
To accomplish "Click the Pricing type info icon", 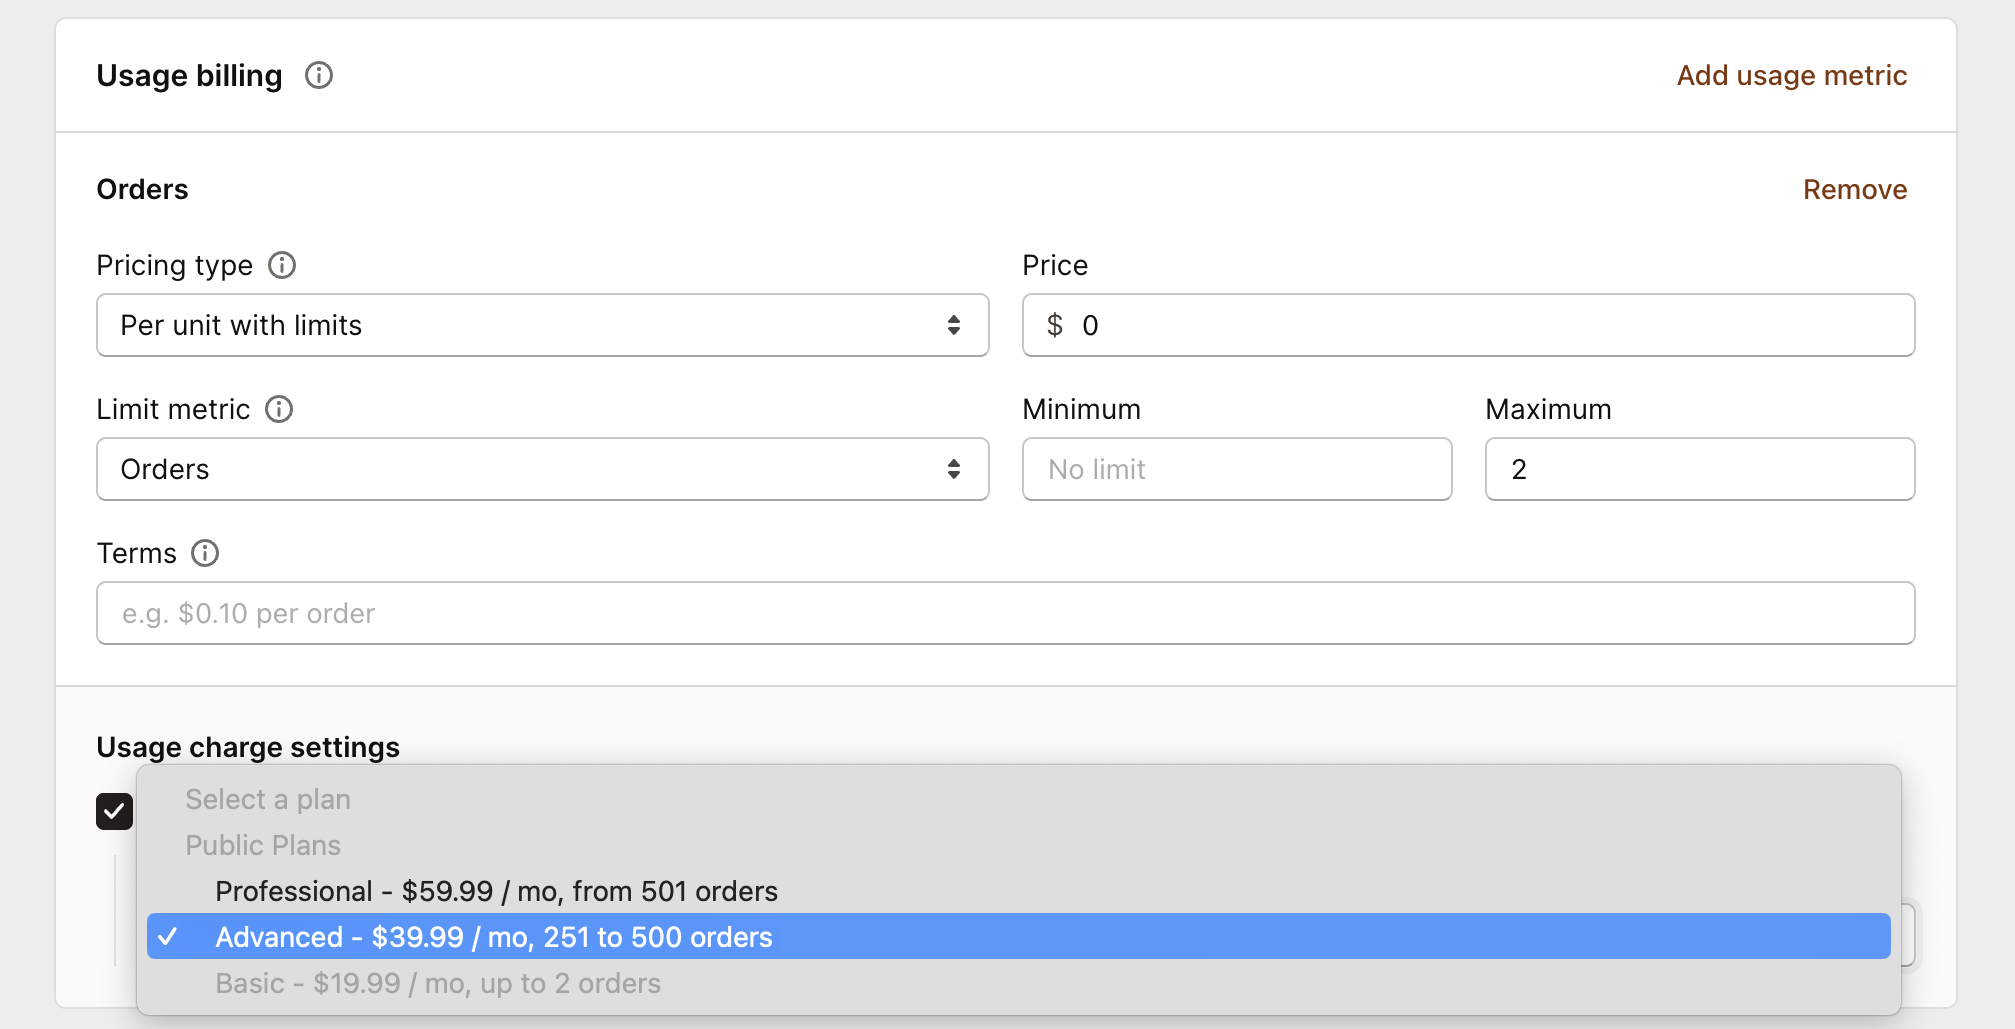I will 282,265.
